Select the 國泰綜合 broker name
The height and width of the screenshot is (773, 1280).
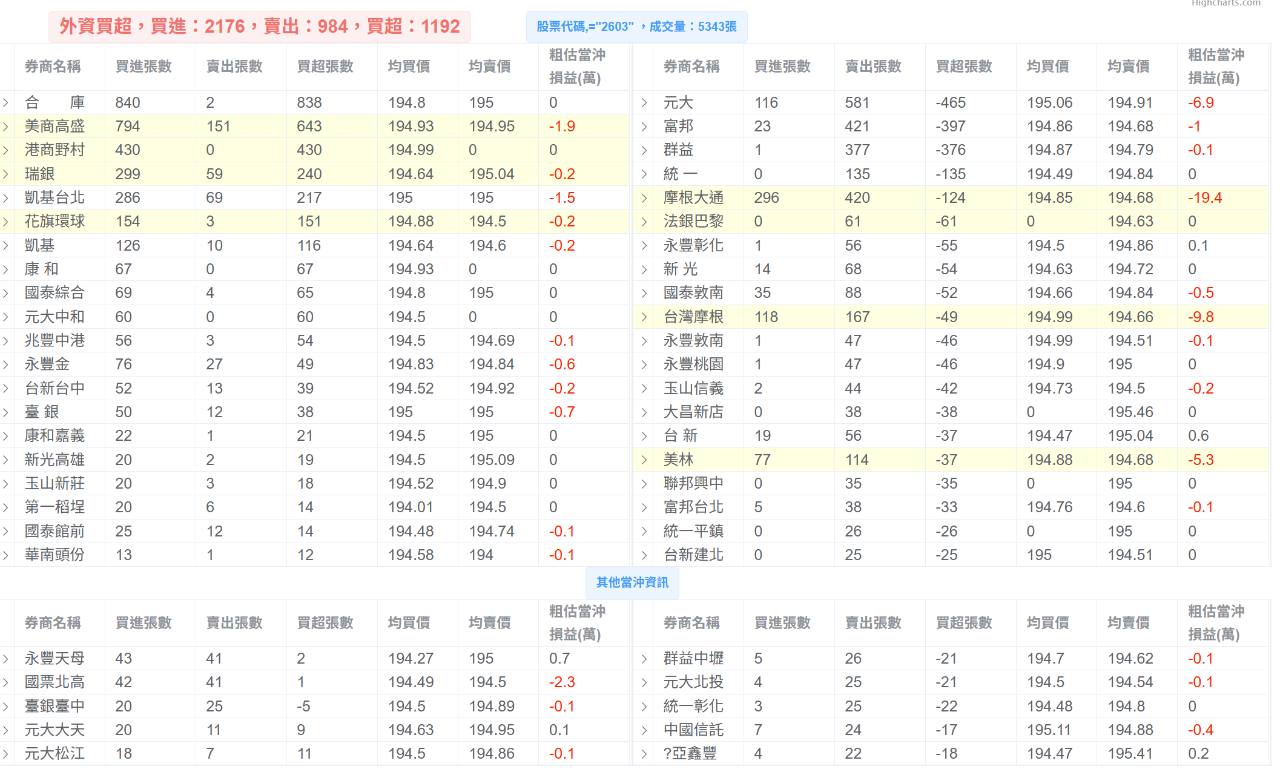tap(54, 293)
